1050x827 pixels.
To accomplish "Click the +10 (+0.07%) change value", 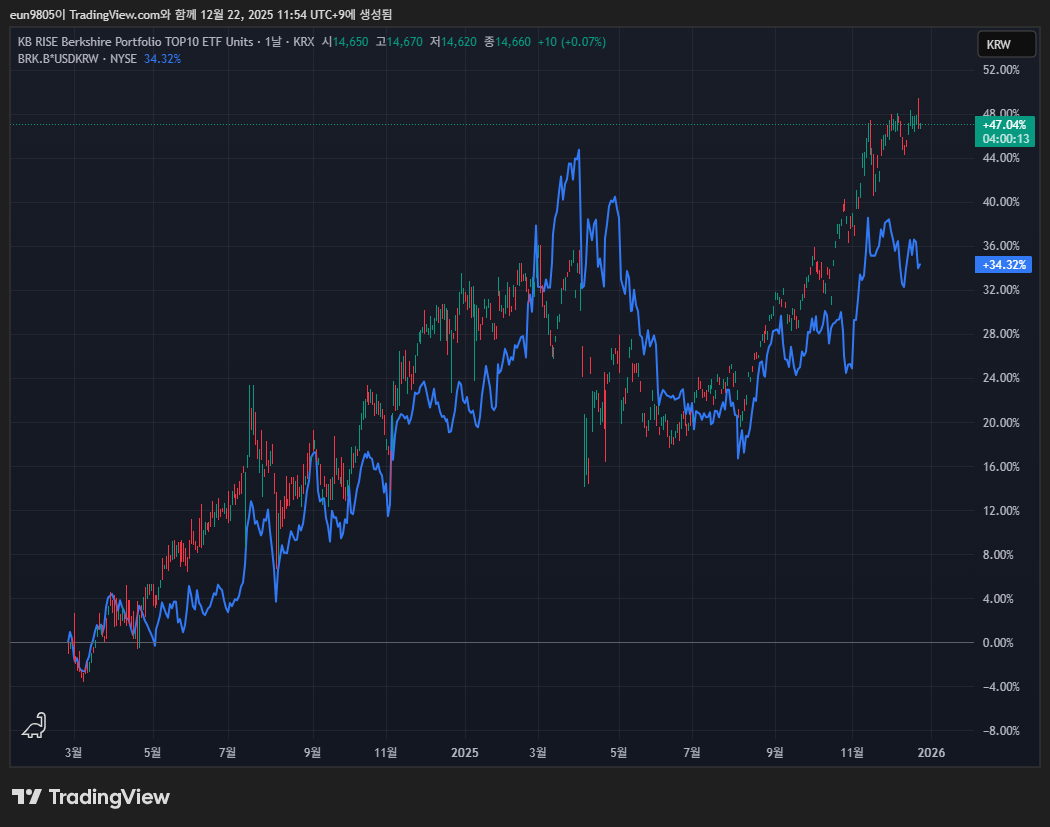I will pyautogui.click(x=572, y=42).
